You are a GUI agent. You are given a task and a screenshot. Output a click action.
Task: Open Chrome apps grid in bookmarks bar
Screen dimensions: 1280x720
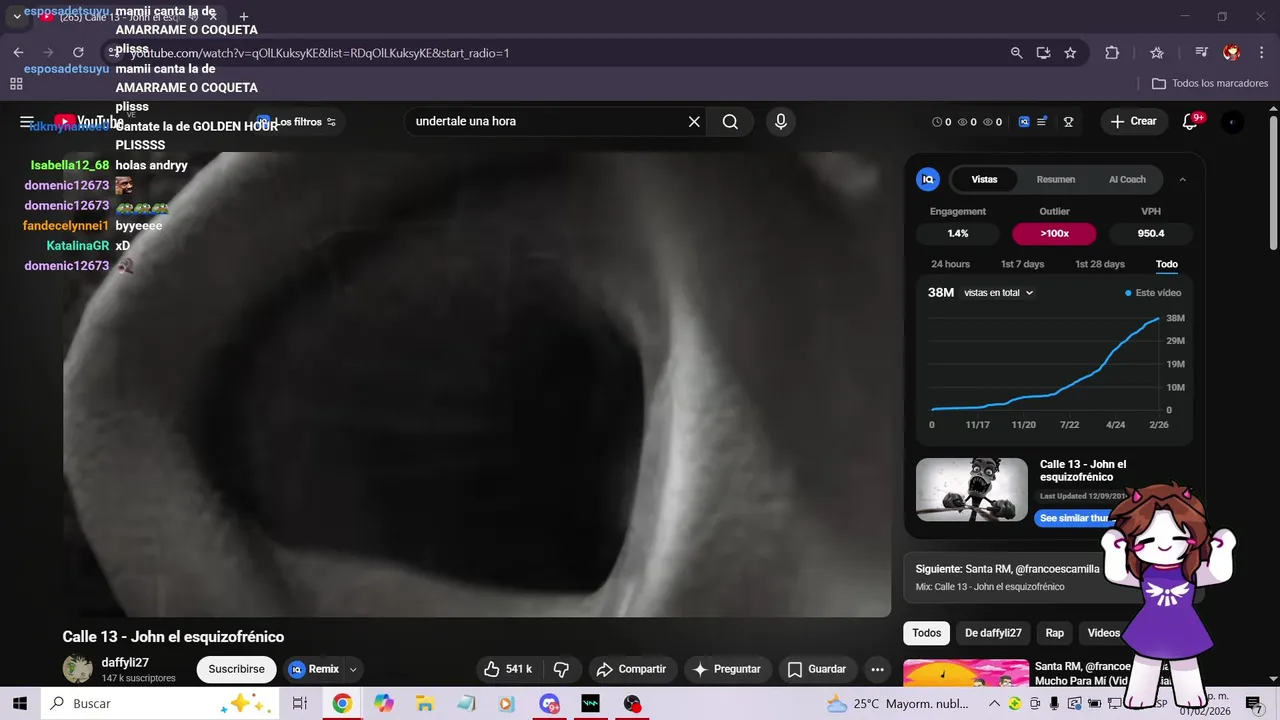tap(16, 84)
